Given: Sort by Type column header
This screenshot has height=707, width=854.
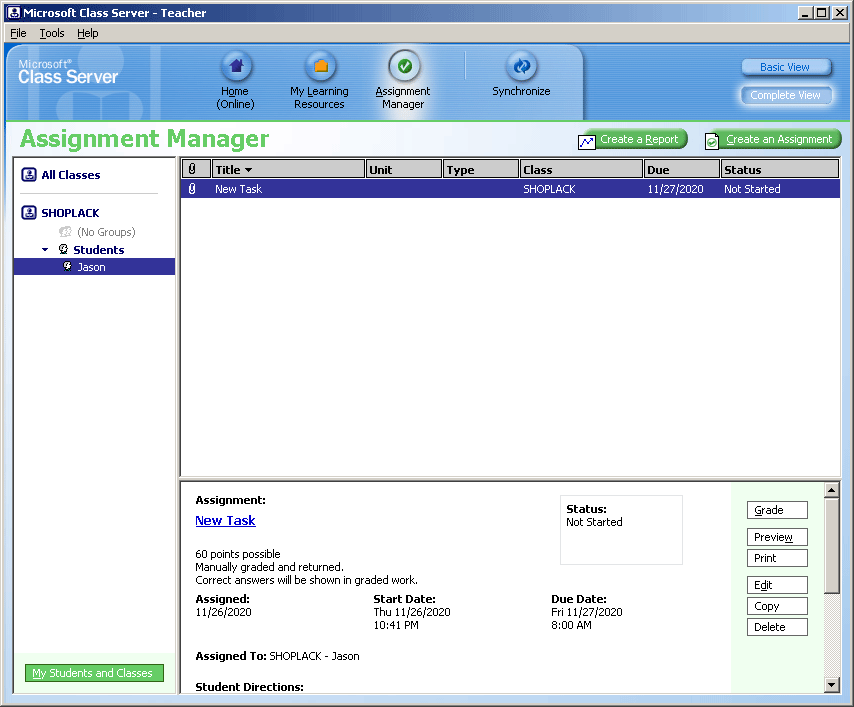Looking at the screenshot, I should point(481,169).
